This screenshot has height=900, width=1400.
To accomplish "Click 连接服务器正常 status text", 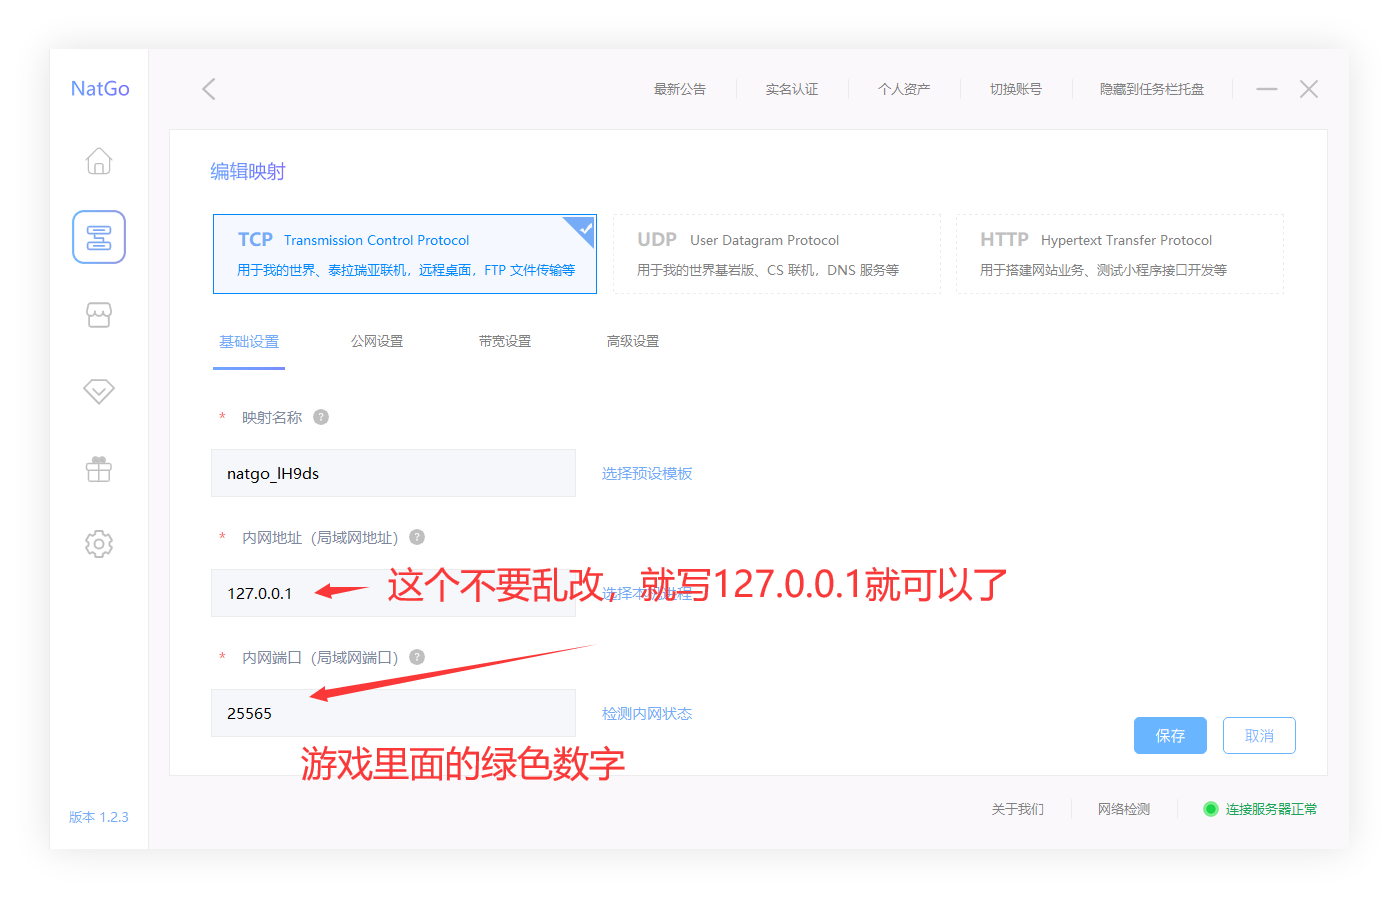I will pyautogui.click(x=1271, y=809).
